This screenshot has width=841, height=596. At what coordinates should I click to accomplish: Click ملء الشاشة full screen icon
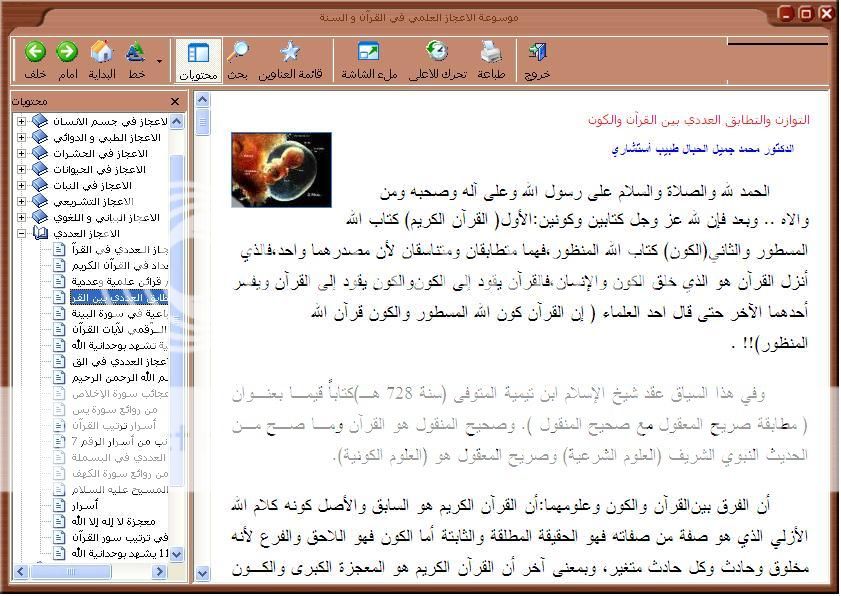(369, 53)
